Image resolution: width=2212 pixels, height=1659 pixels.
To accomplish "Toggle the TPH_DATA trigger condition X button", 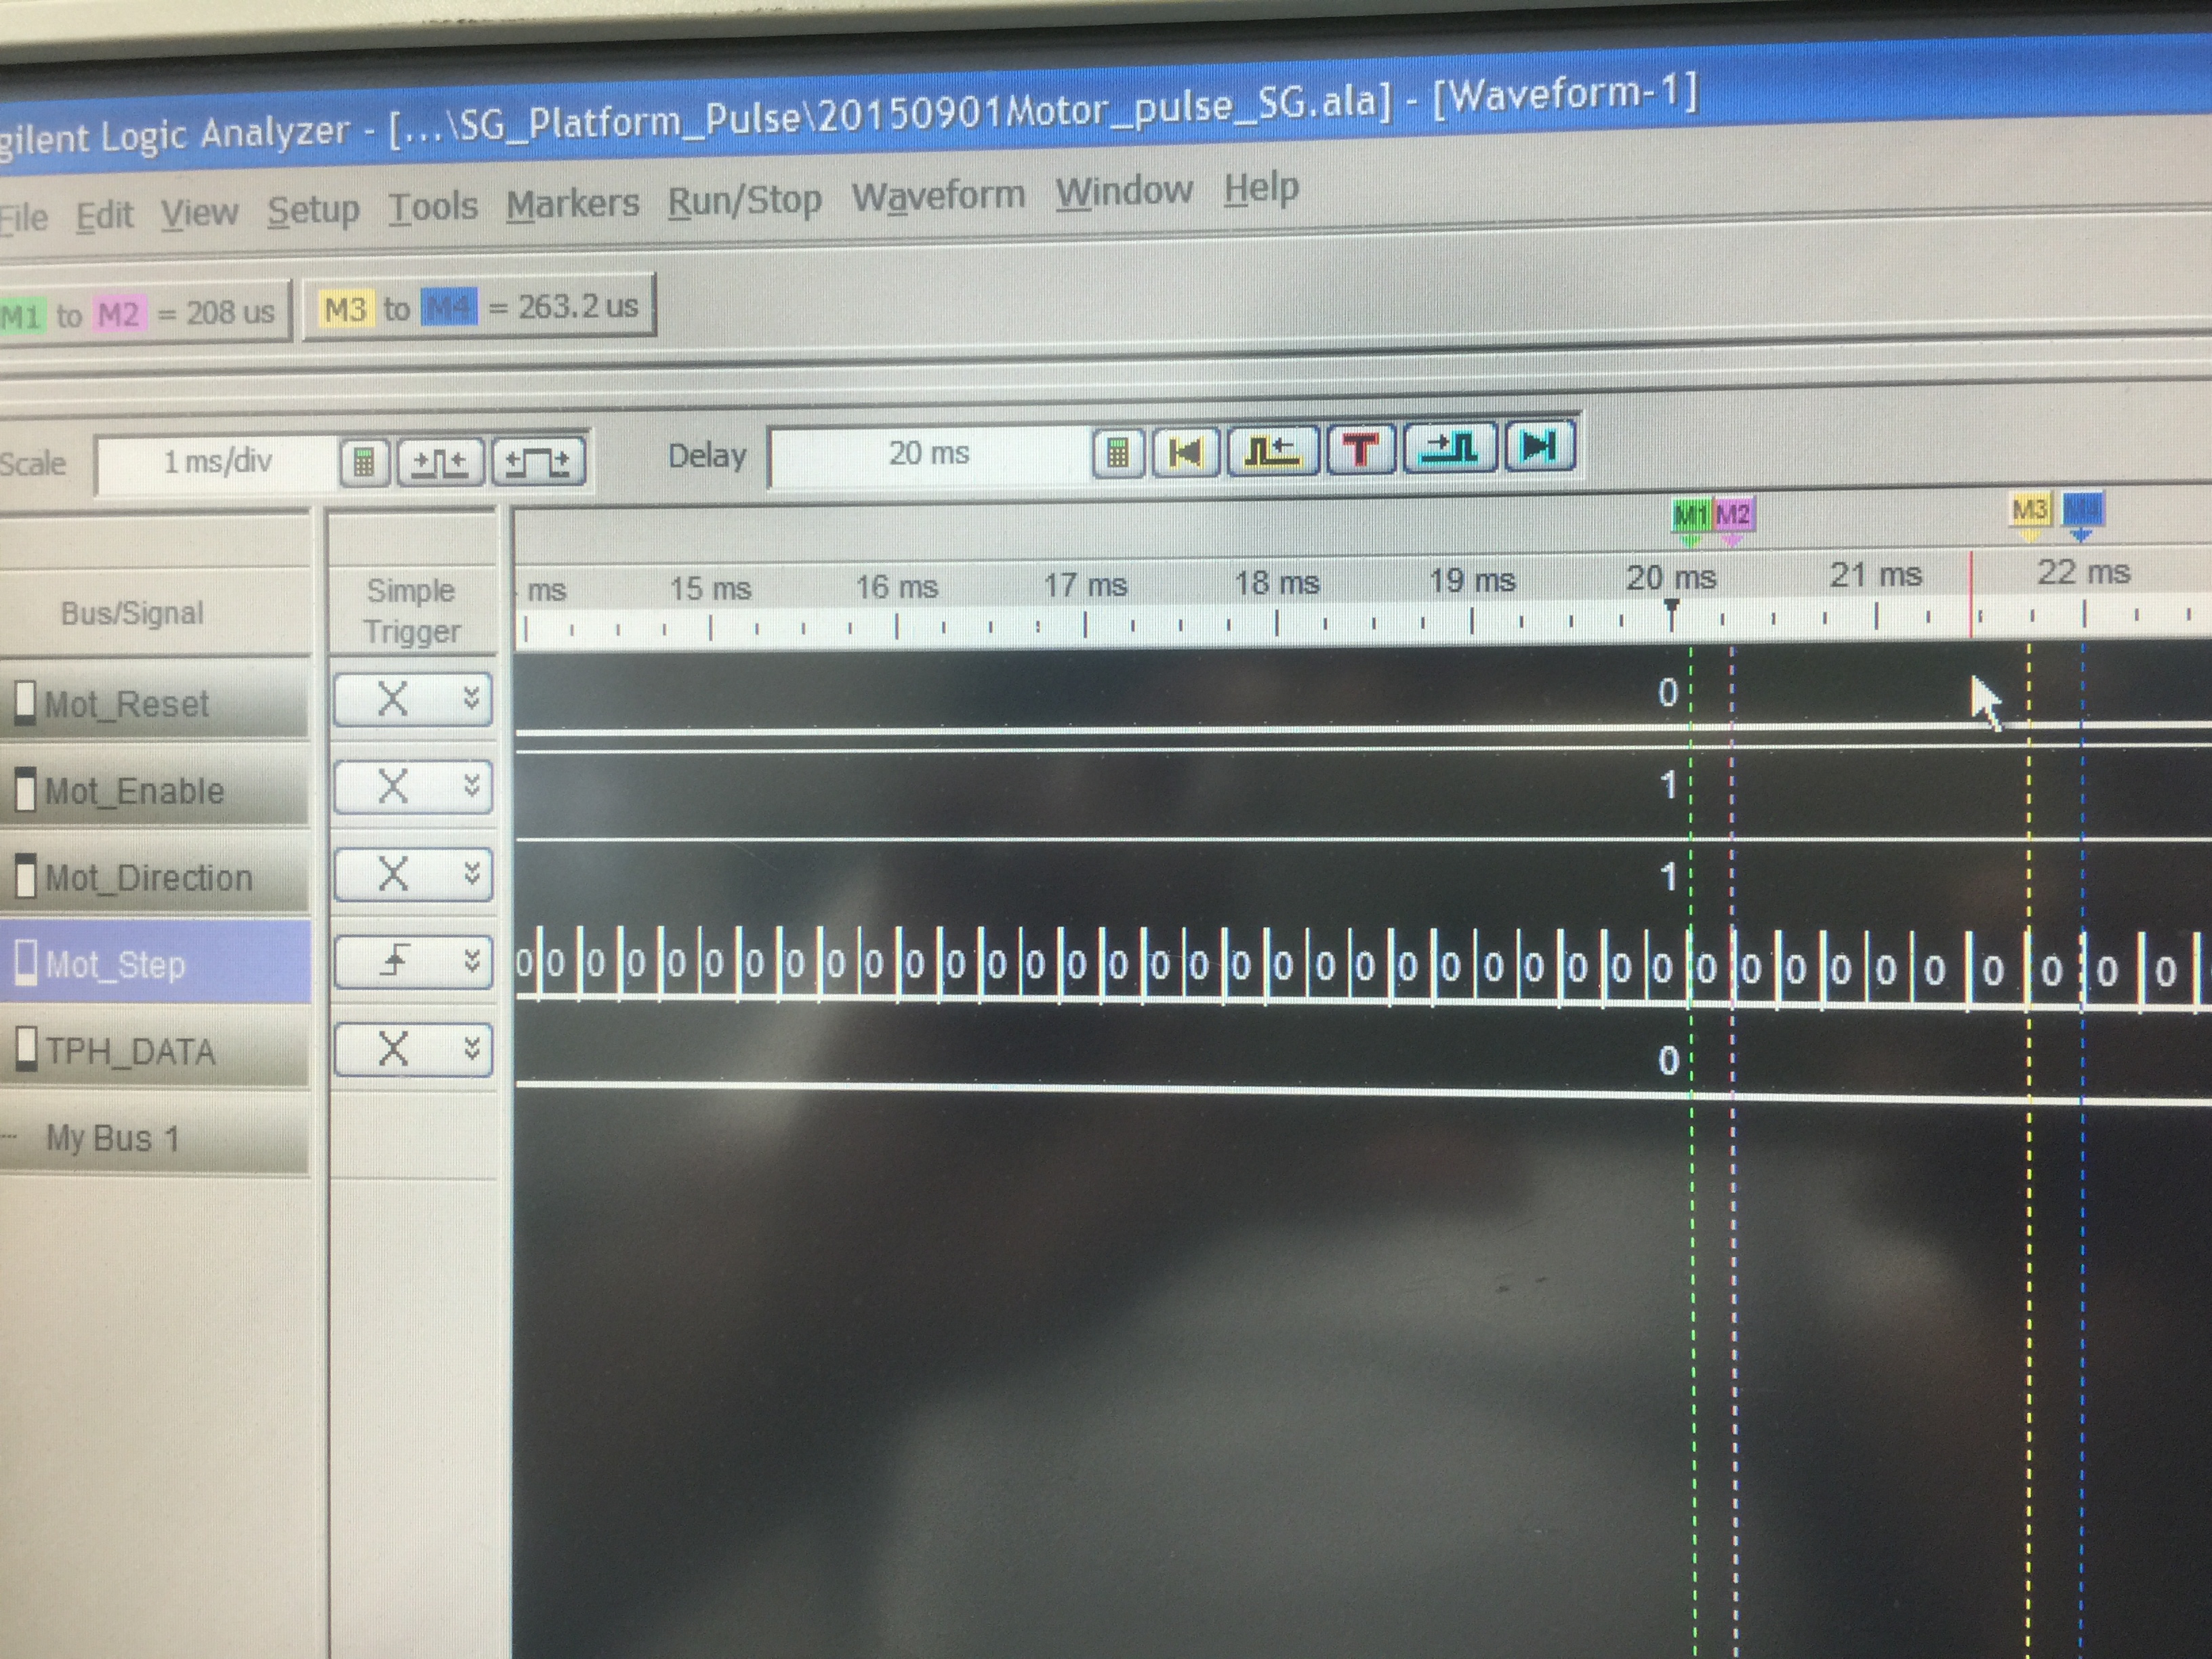I will pos(394,1049).
